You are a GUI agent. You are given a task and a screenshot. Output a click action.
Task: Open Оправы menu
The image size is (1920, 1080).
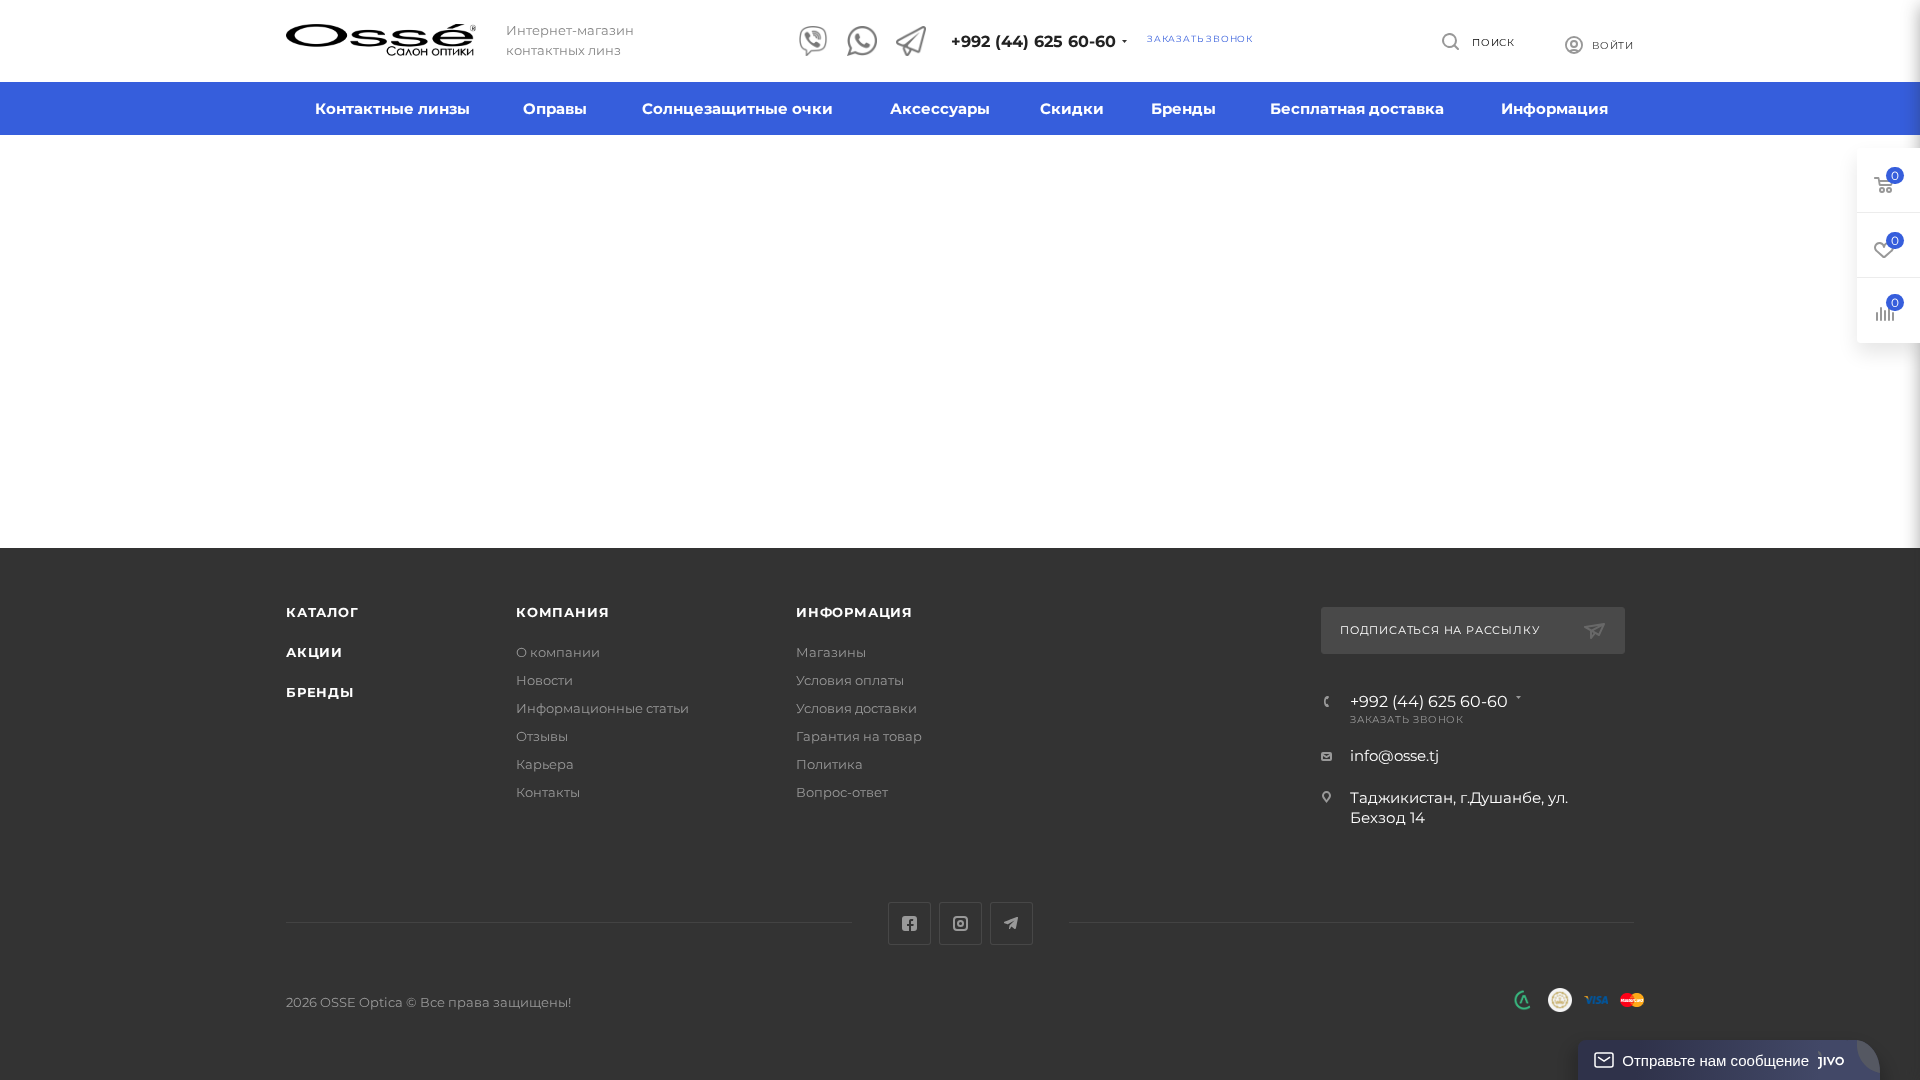555,109
